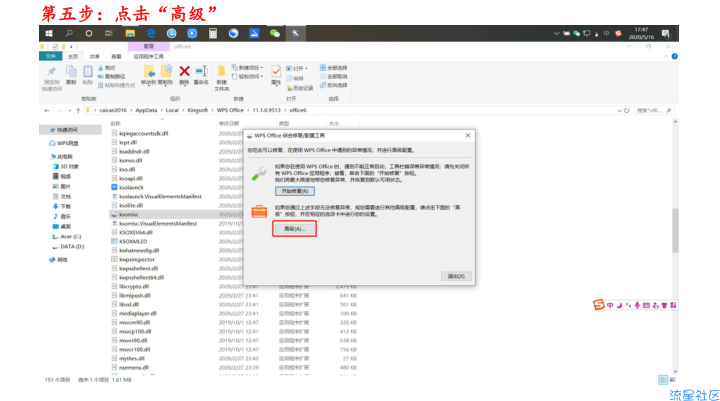Open the Quick Access Toolbar customize dropdown
720x401 pixels.
[71, 47]
